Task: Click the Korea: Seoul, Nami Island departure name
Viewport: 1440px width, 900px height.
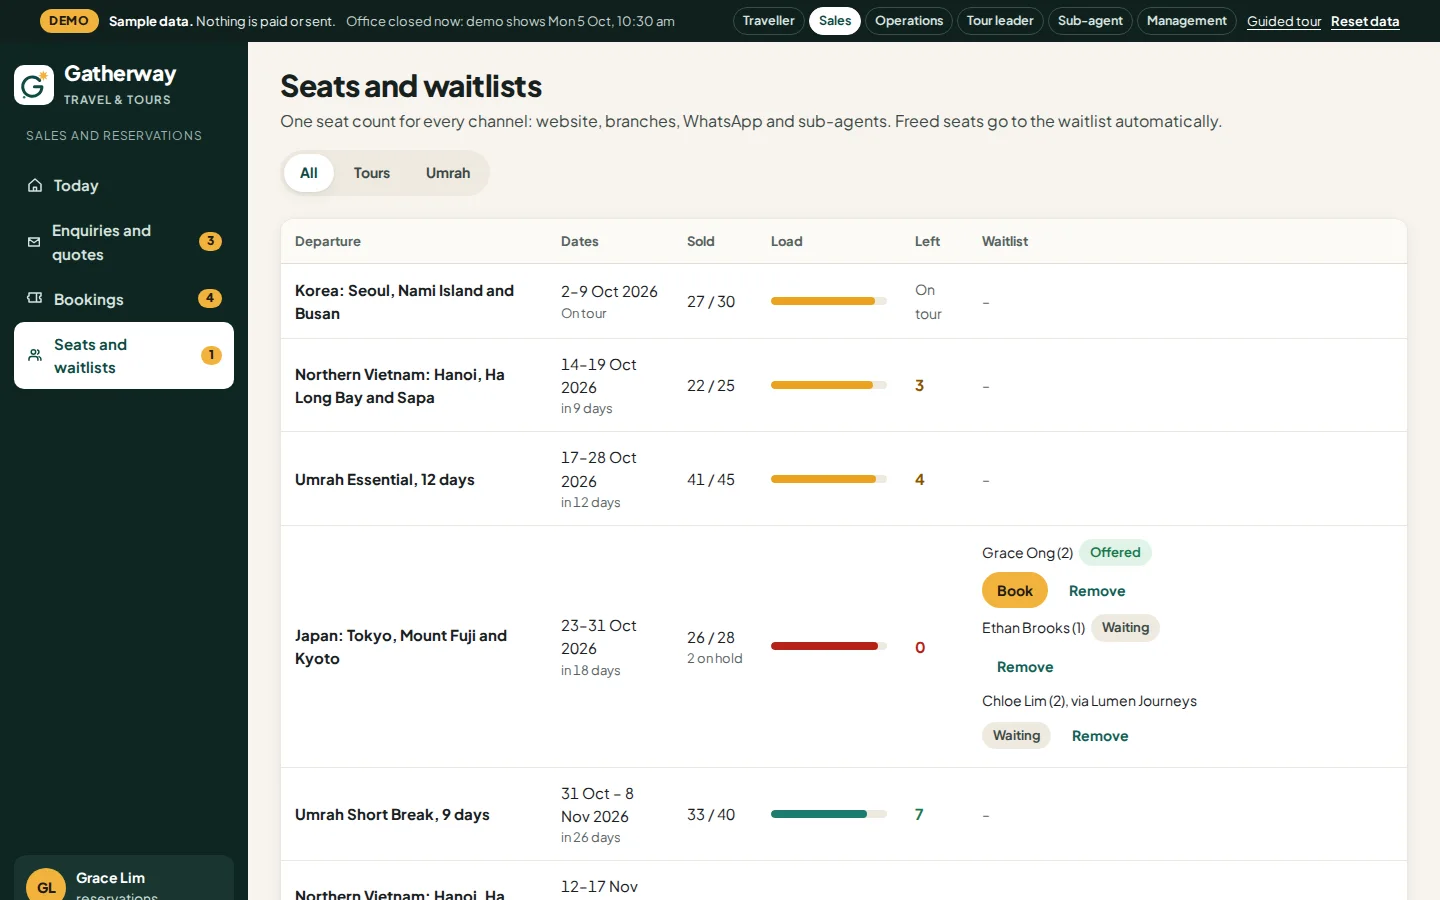Action: (404, 302)
